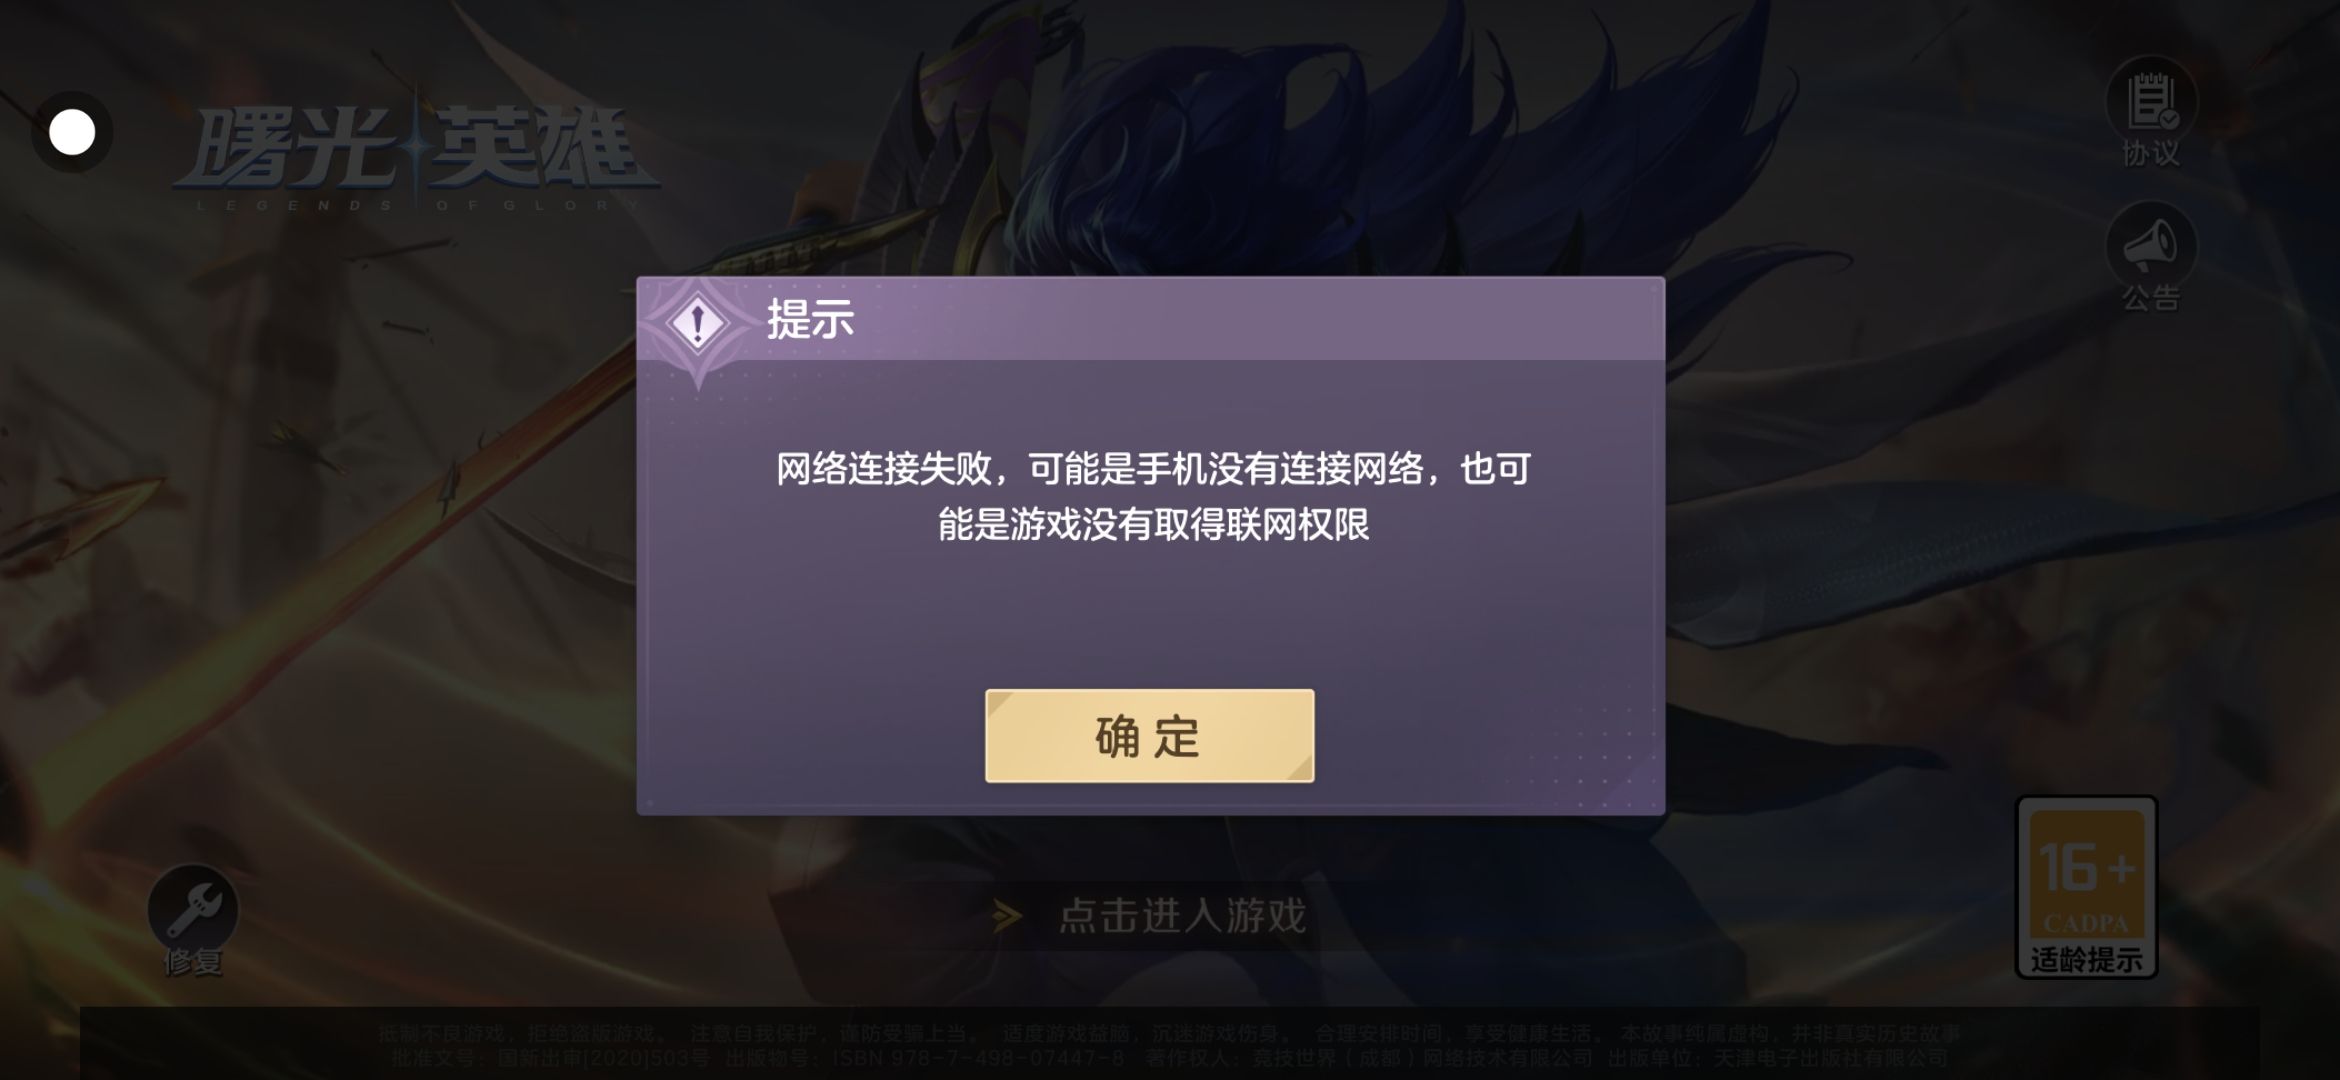The height and width of the screenshot is (1080, 2340).
Task: Tap the 修复 repair wrench icon
Action: tap(193, 909)
